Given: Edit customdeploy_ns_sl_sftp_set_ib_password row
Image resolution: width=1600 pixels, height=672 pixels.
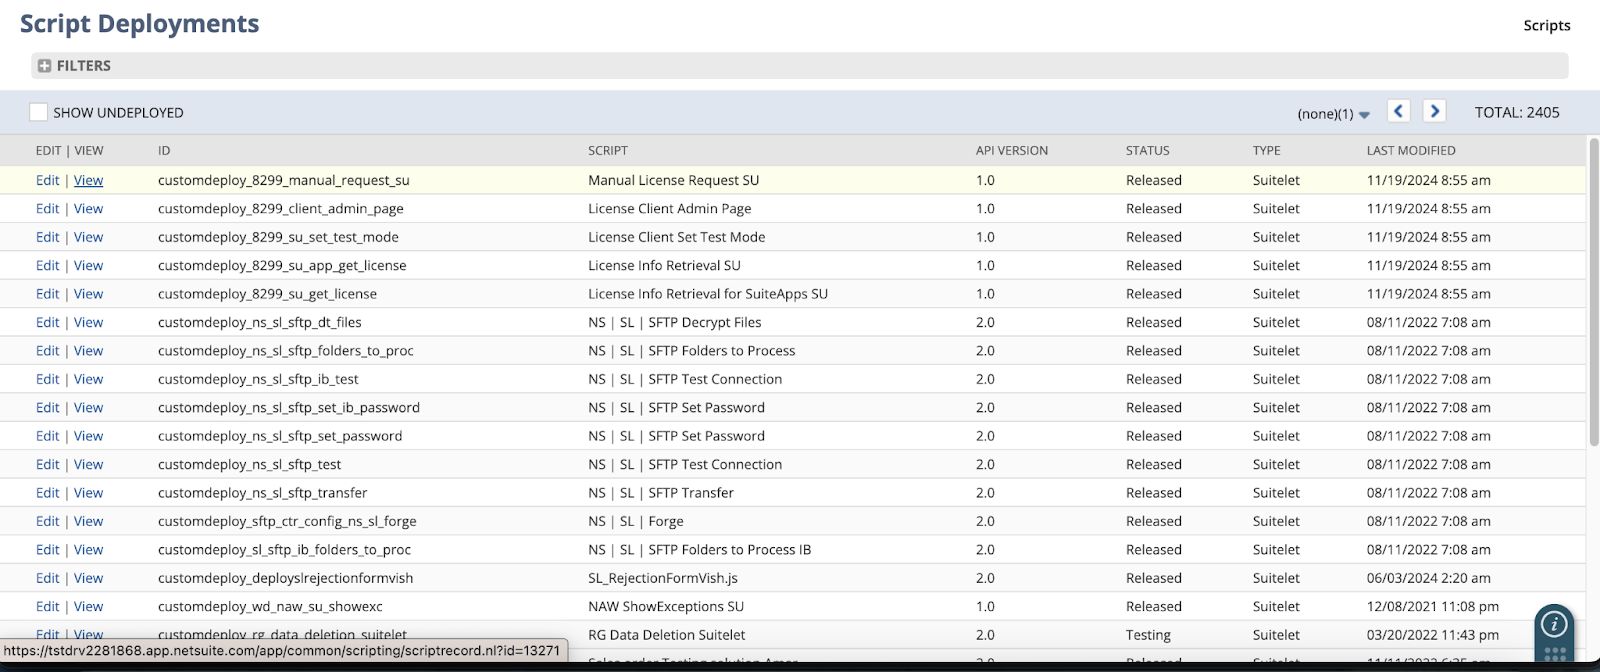Looking at the screenshot, I should click(x=48, y=407).
